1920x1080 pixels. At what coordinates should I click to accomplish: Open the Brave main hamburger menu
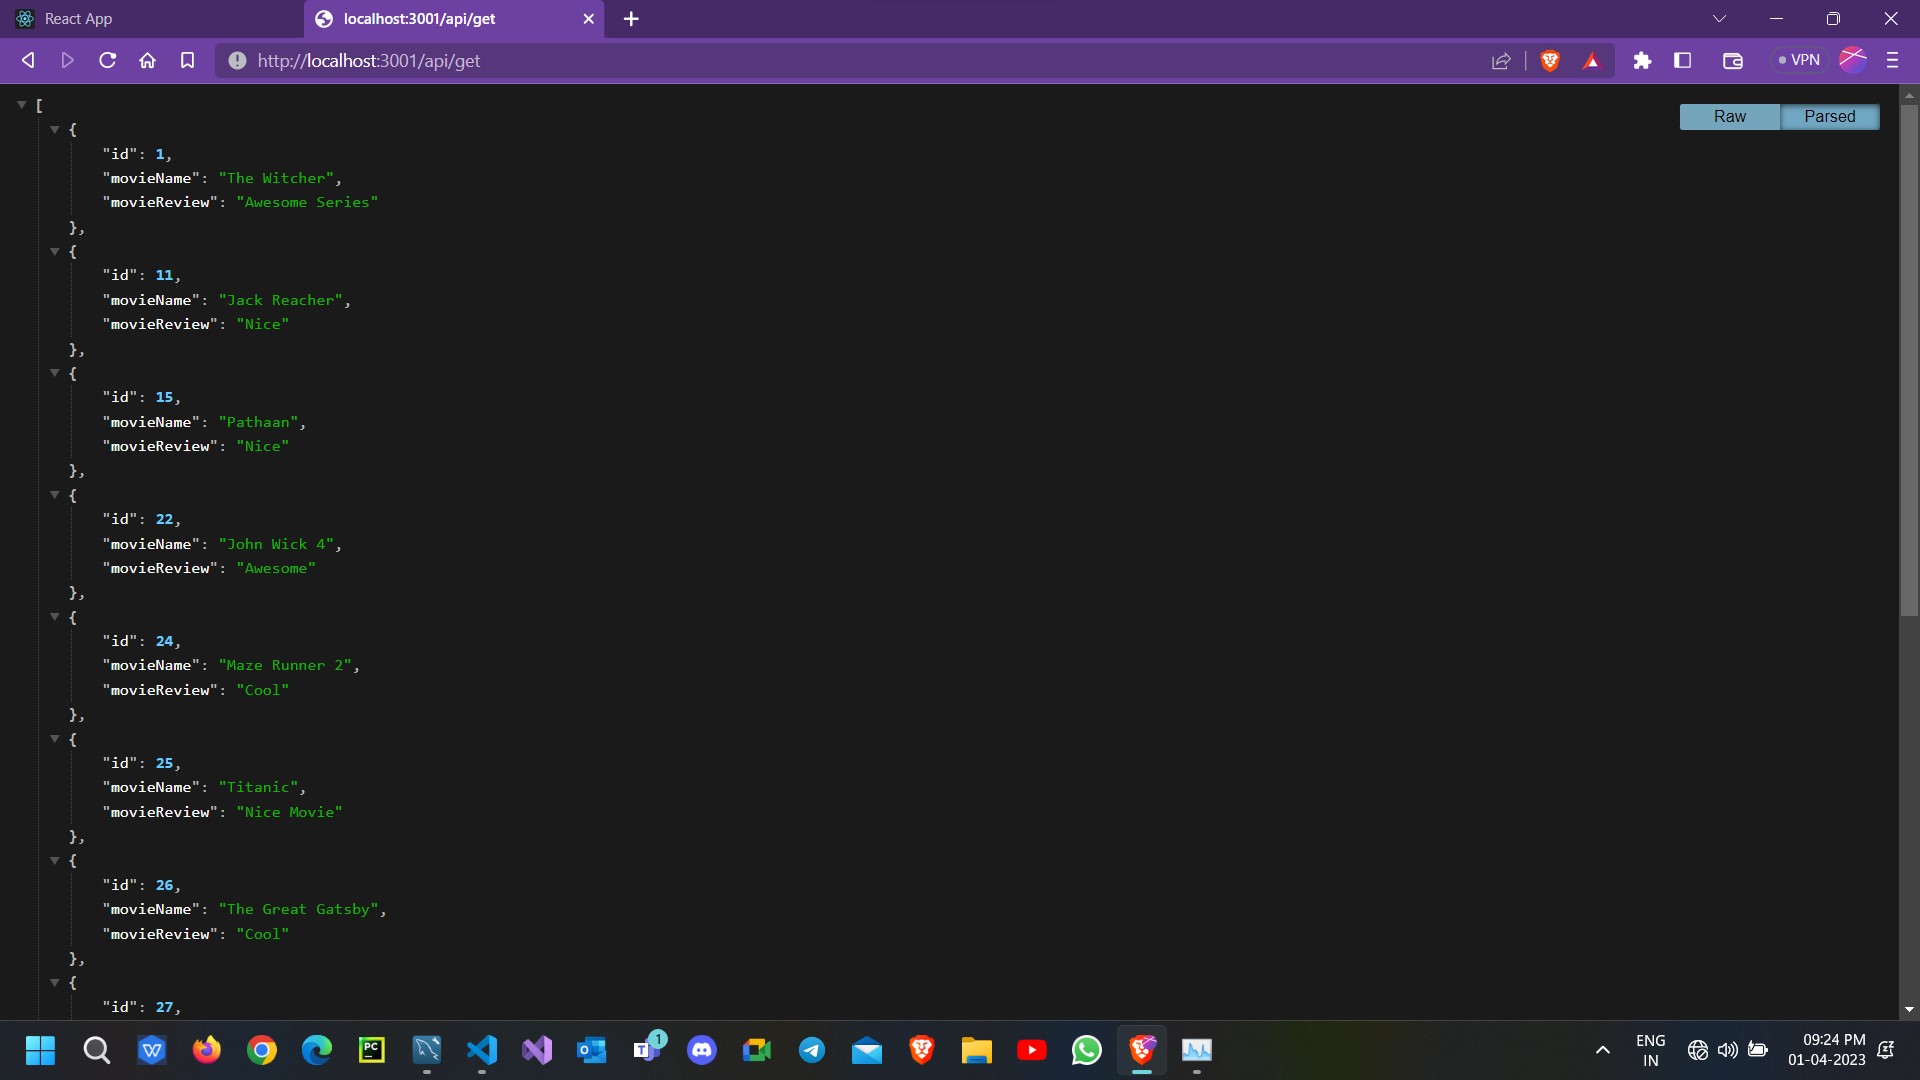1892,61
